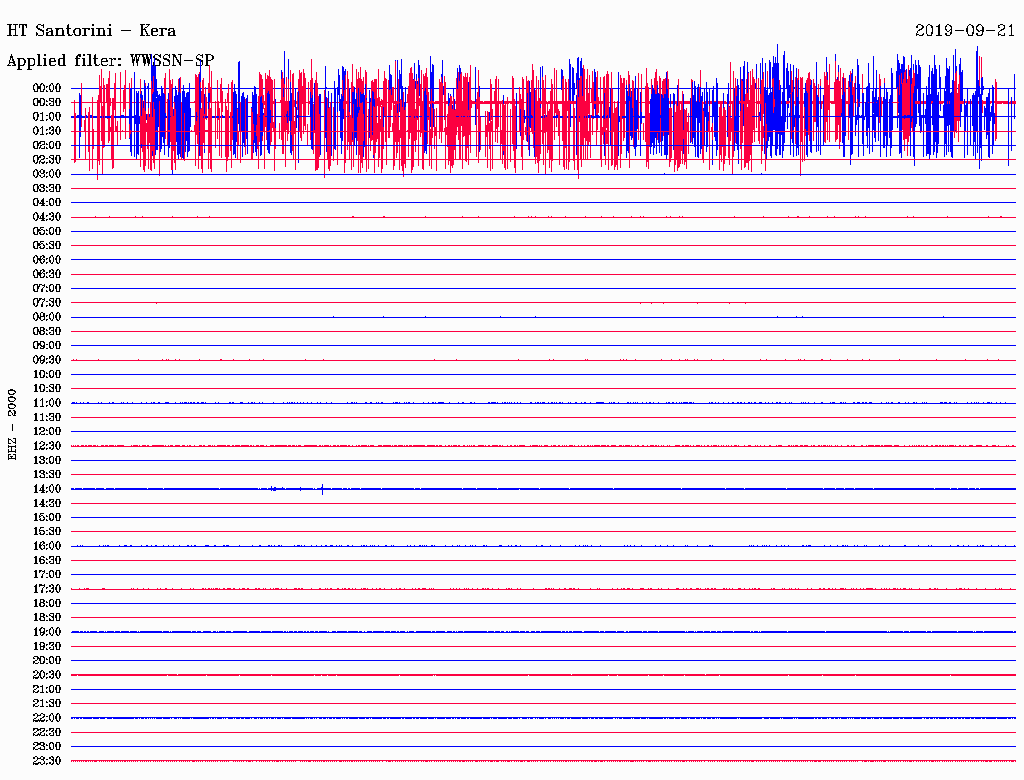Pick the 19:00 time label
This screenshot has width=1024, height=780.
coord(48,632)
